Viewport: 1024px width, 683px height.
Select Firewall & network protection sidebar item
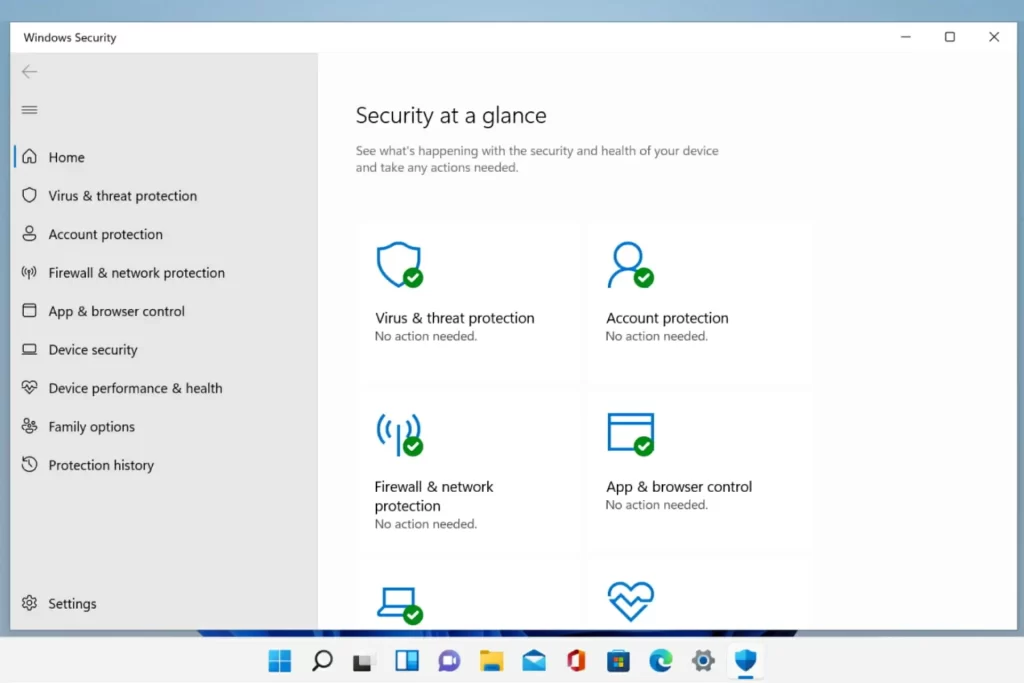click(136, 273)
